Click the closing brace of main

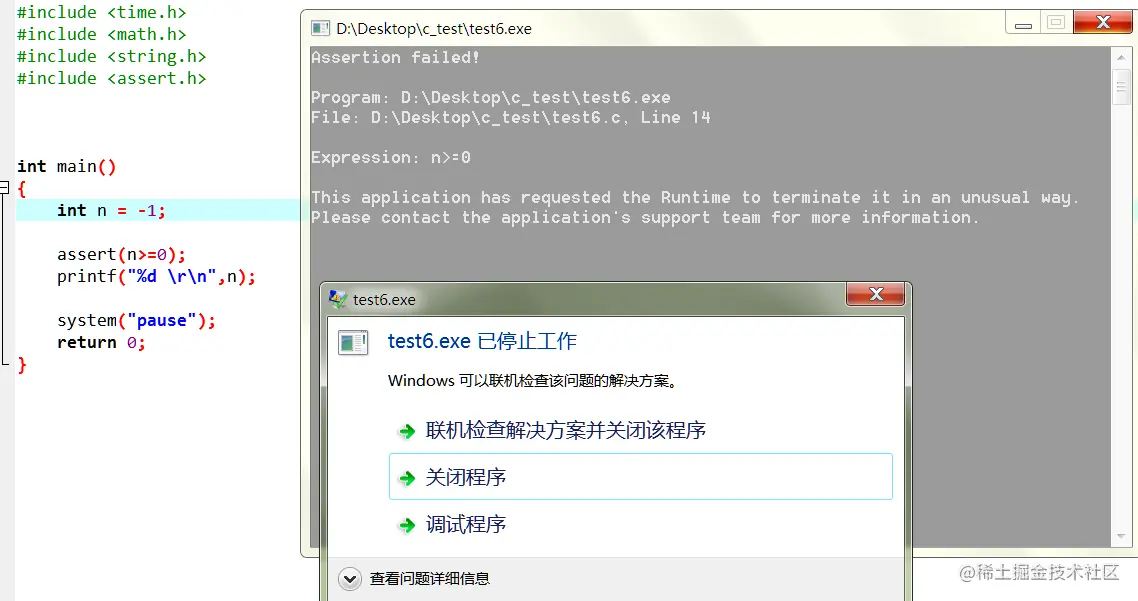pos(22,364)
